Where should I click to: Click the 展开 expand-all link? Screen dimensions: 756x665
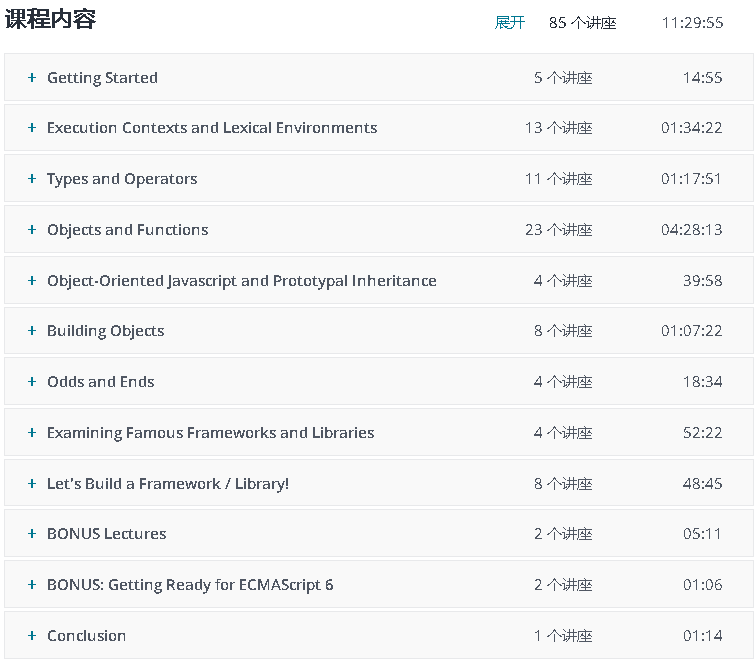(510, 22)
